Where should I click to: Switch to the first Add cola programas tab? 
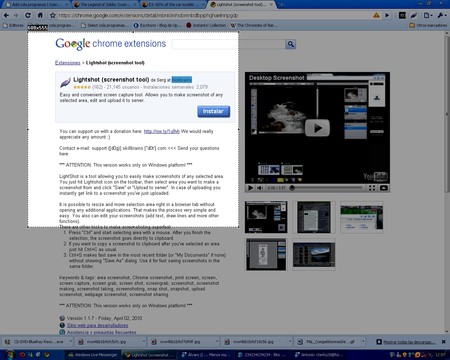coord(35,5)
